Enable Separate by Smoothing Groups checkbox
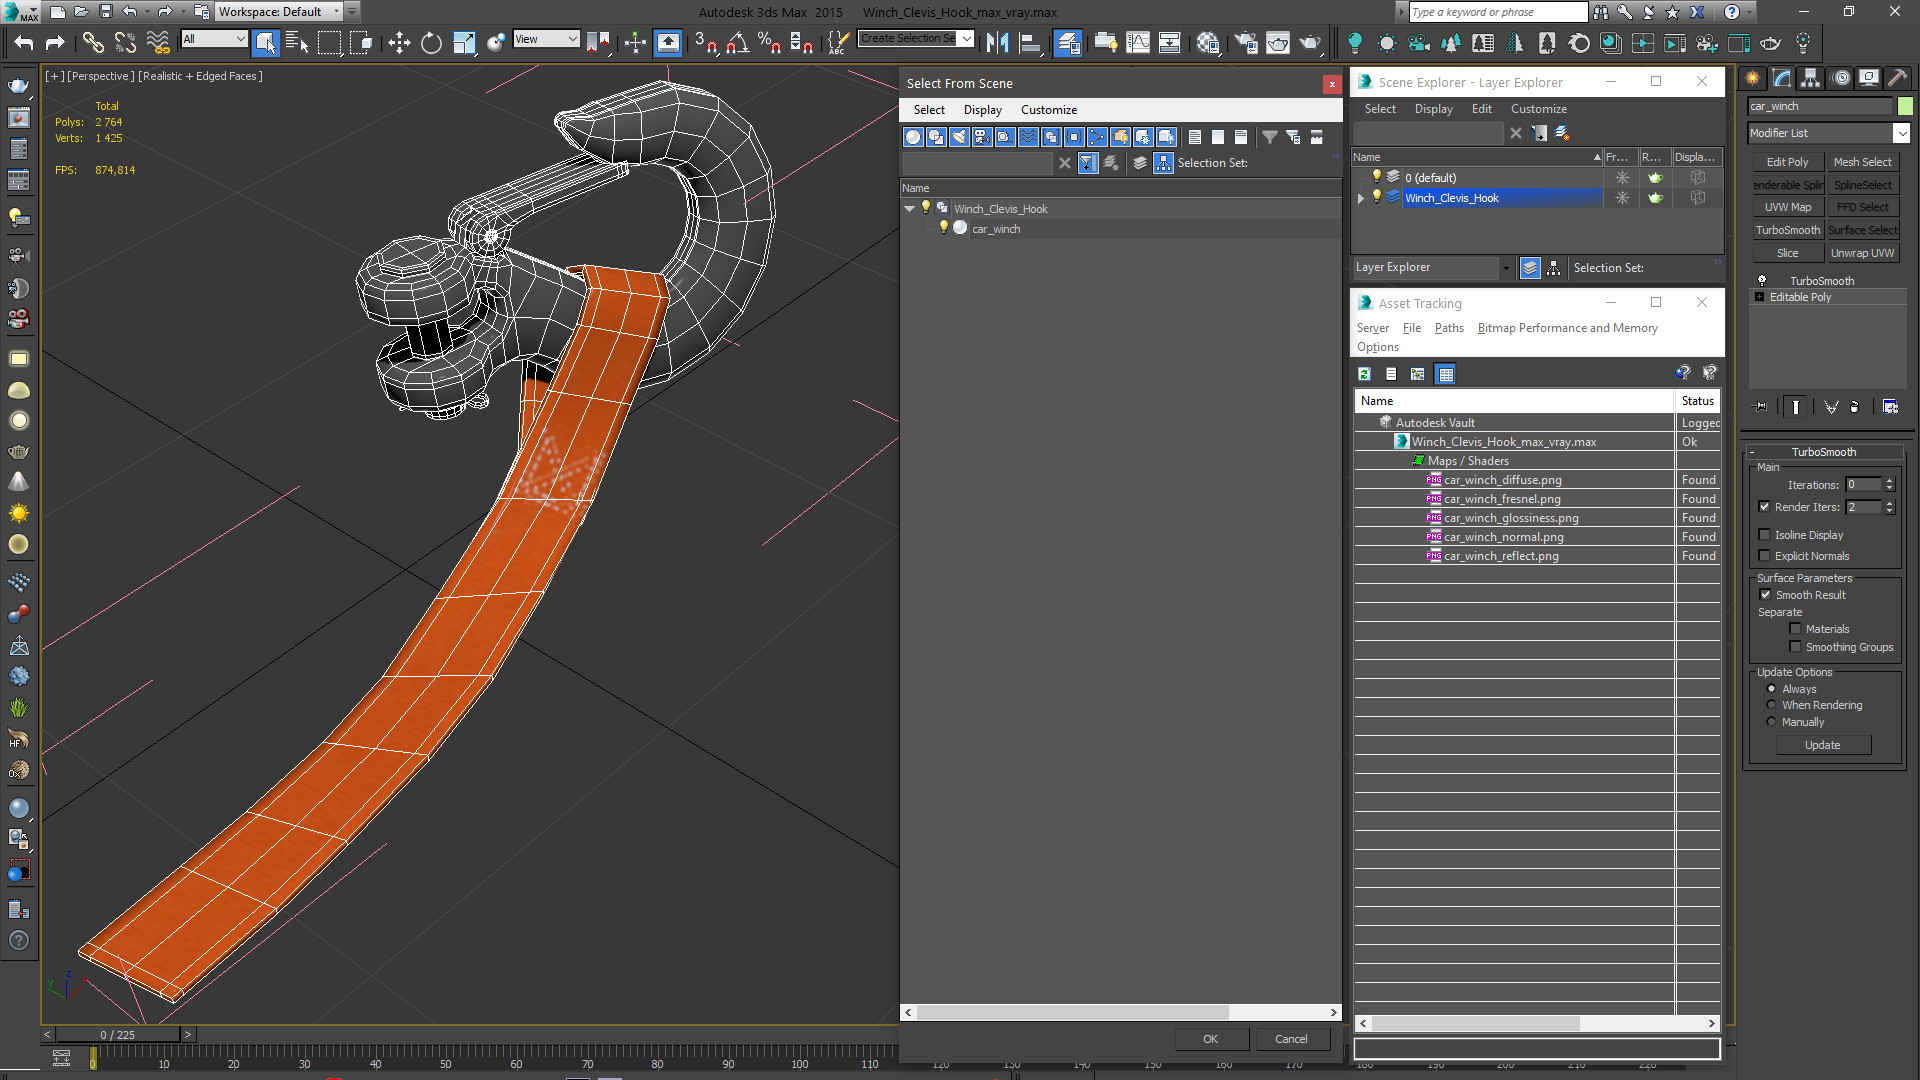The width and height of the screenshot is (1920, 1080). (x=1795, y=647)
